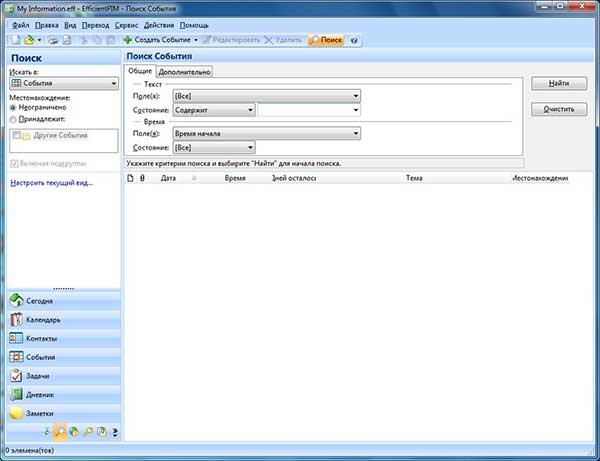Click the Редактировать toolbar button
The image size is (600, 461).
tap(231, 40)
